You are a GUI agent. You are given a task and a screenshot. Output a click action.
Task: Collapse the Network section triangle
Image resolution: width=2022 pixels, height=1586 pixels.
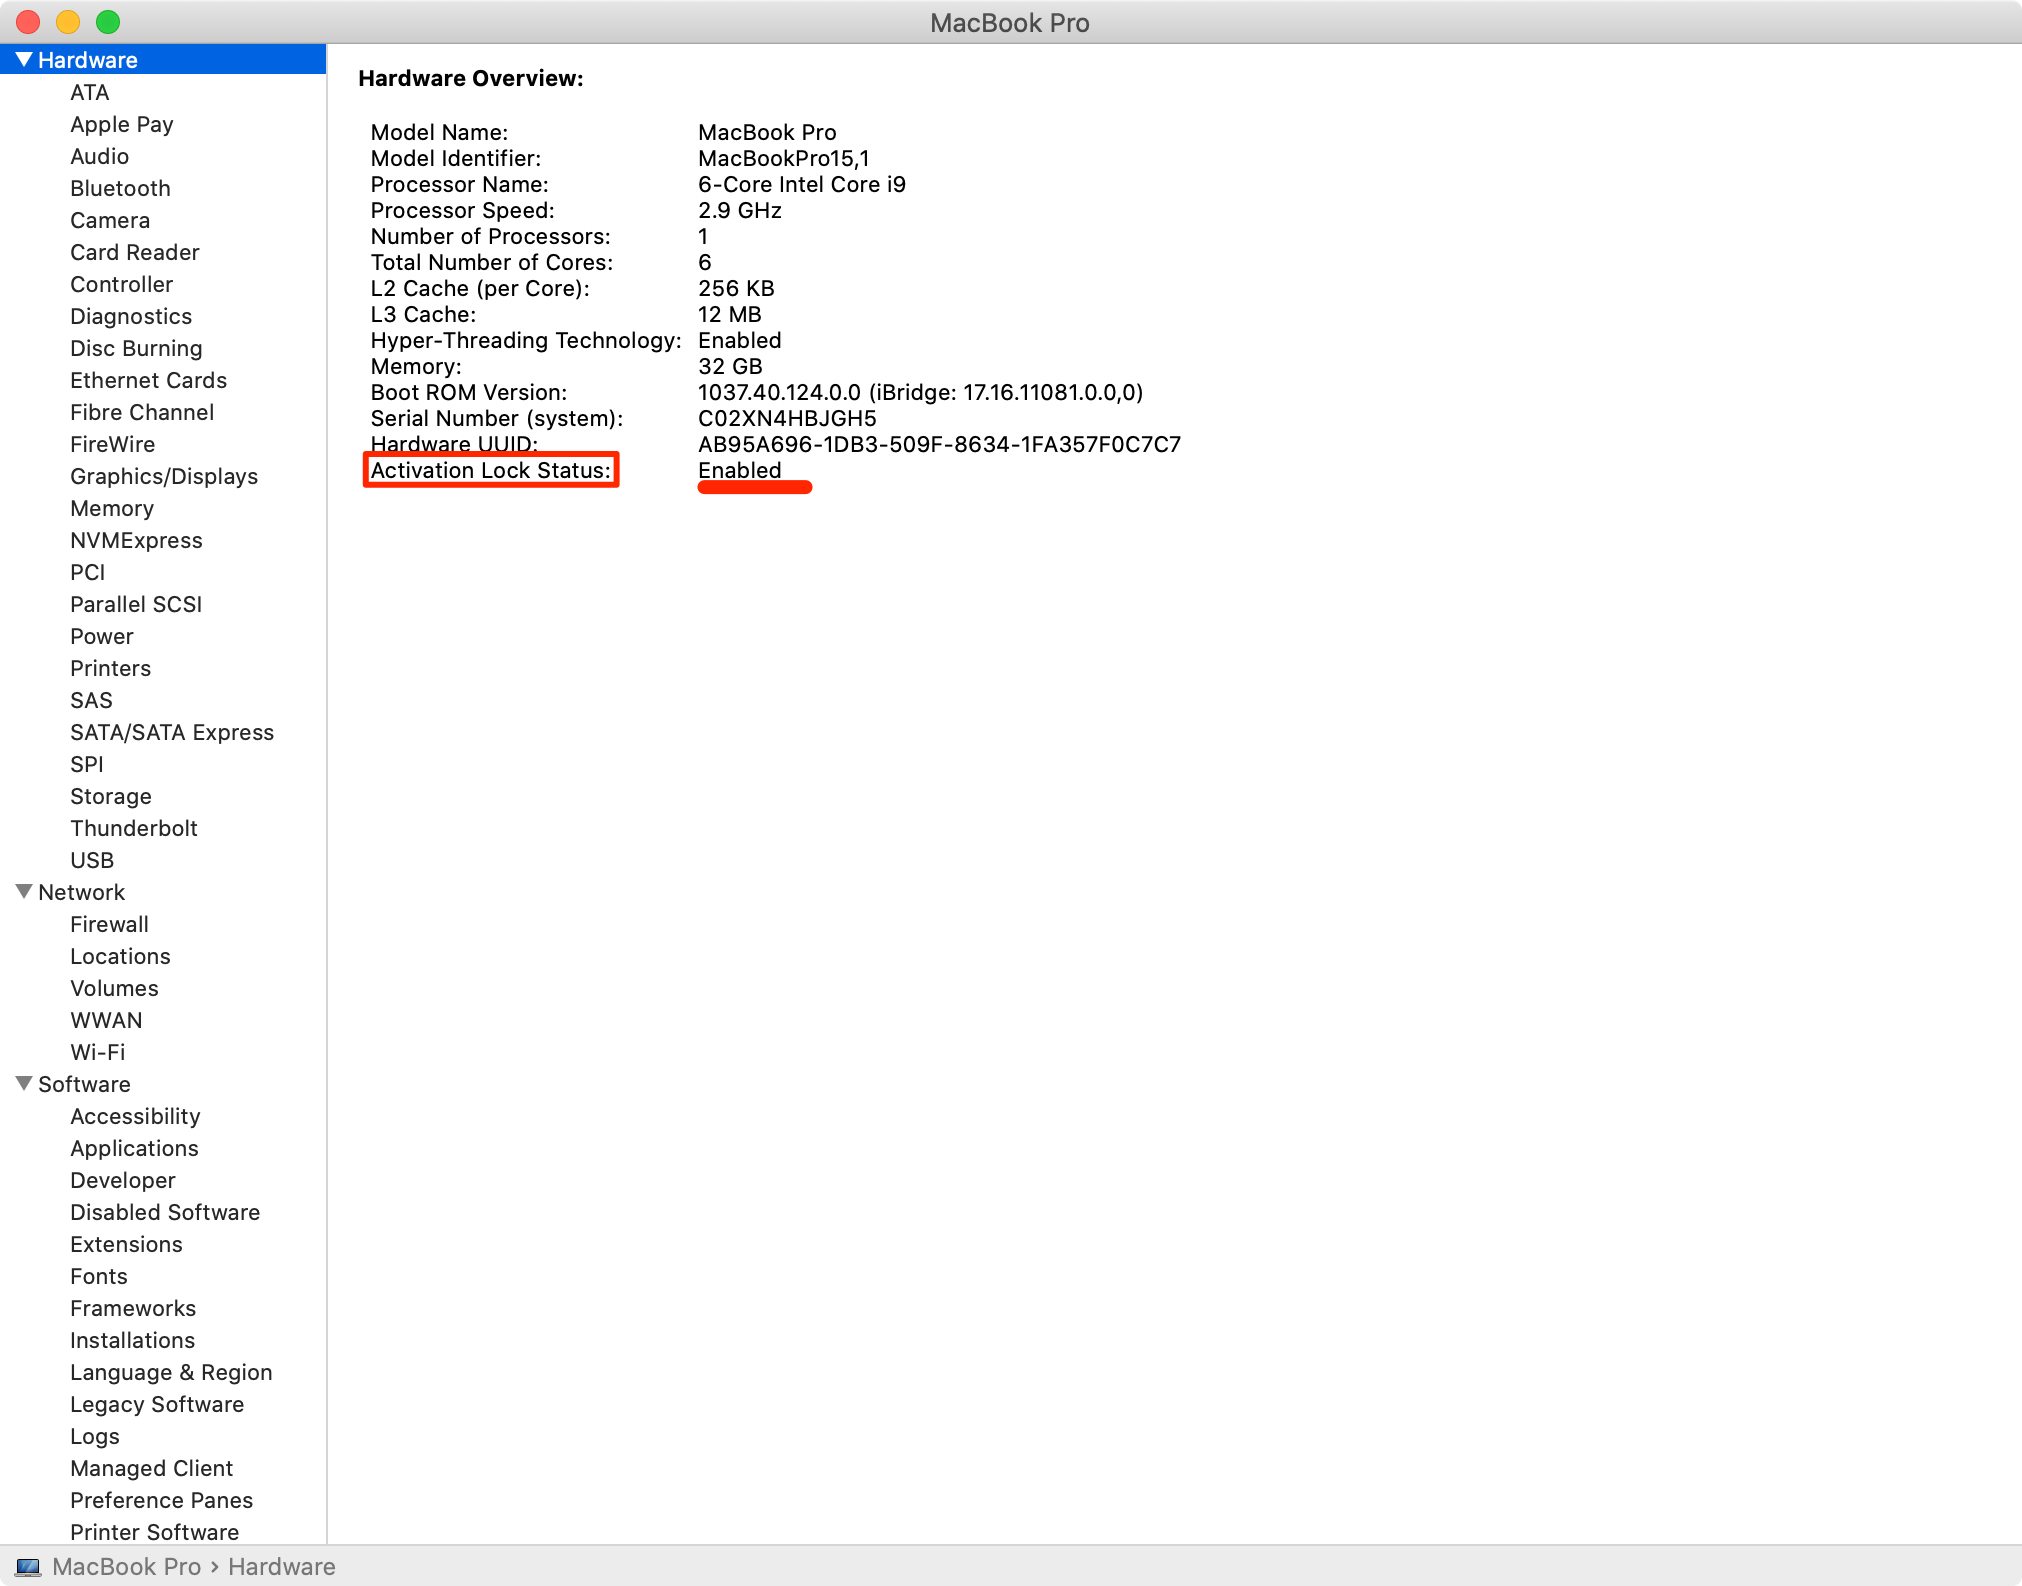click(24, 891)
